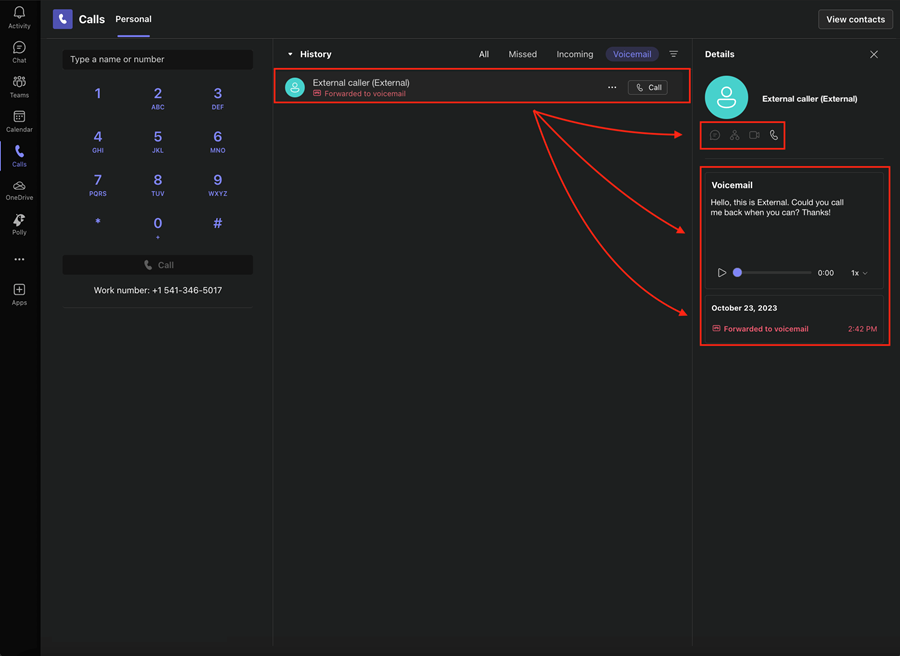Click the View contacts button

point(855,20)
